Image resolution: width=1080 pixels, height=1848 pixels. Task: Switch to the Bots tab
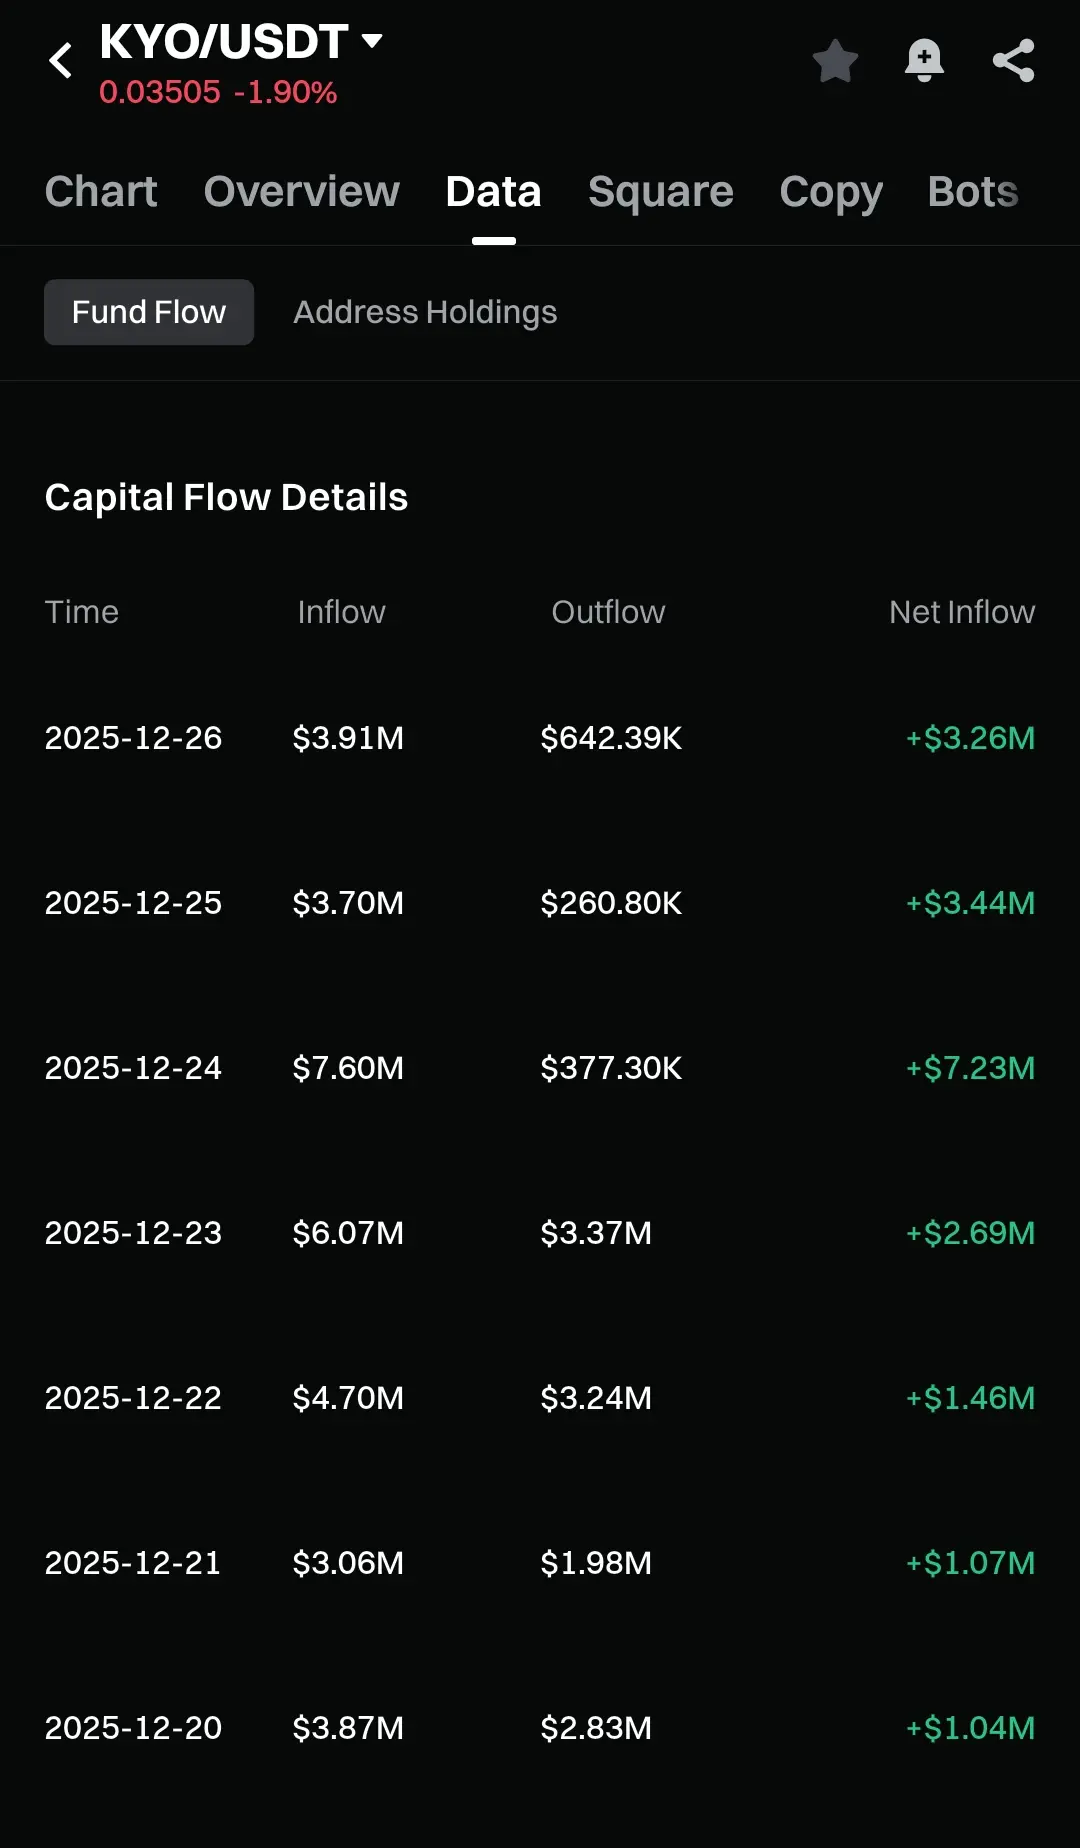[x=972, y=192]
